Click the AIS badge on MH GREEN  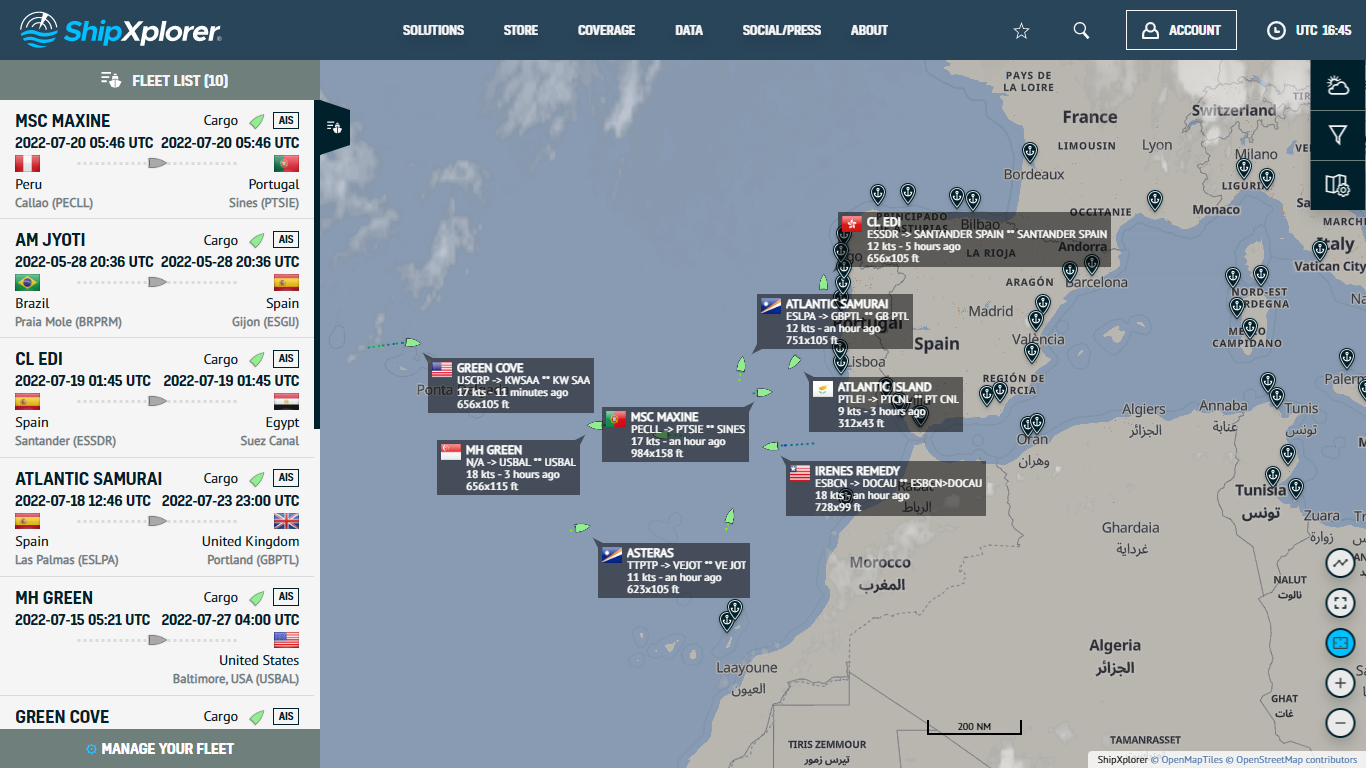(x=286, y=597)
